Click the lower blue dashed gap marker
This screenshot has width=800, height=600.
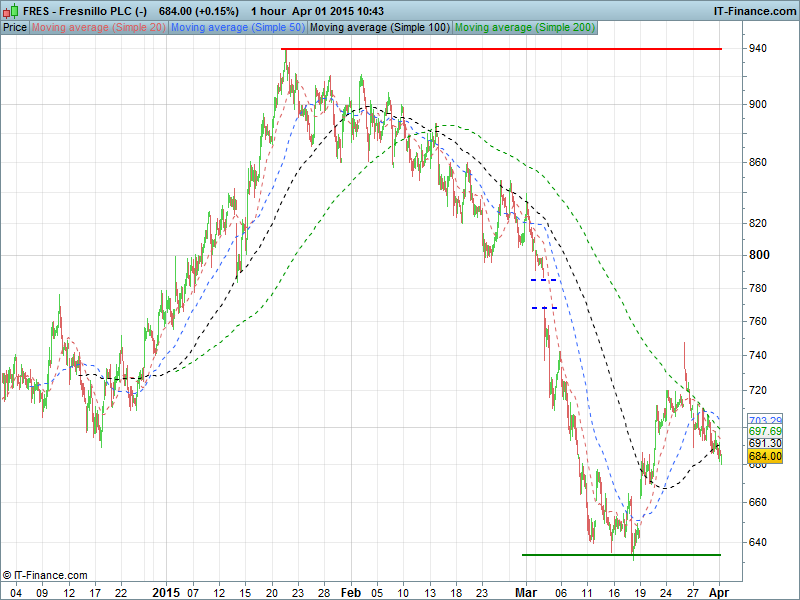point(543,308)
